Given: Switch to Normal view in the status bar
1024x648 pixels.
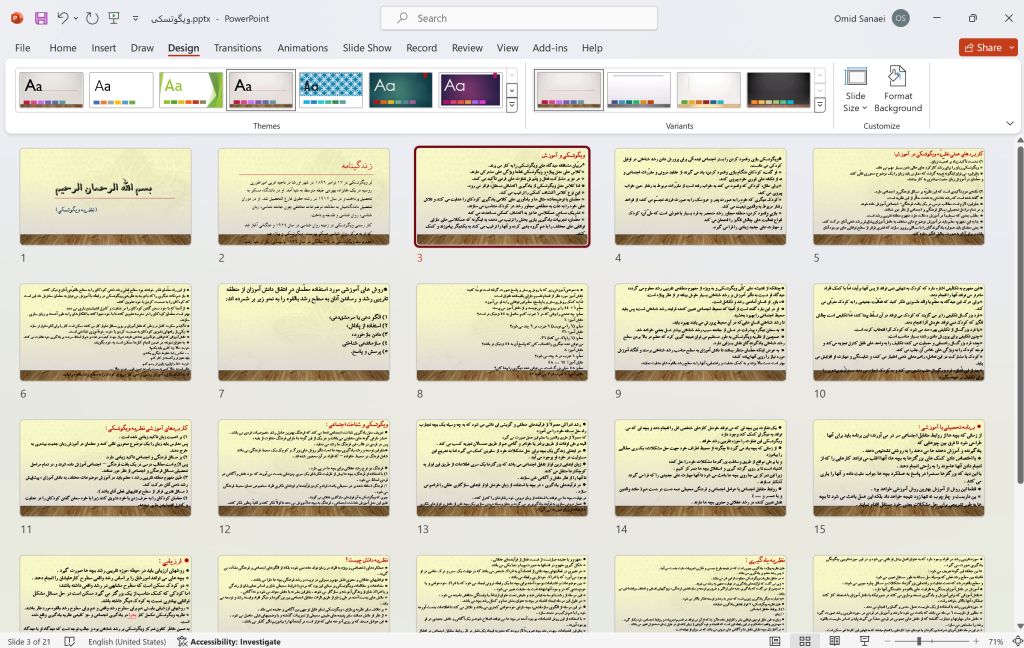Looking at the screenshot, I should coord(775,641).
